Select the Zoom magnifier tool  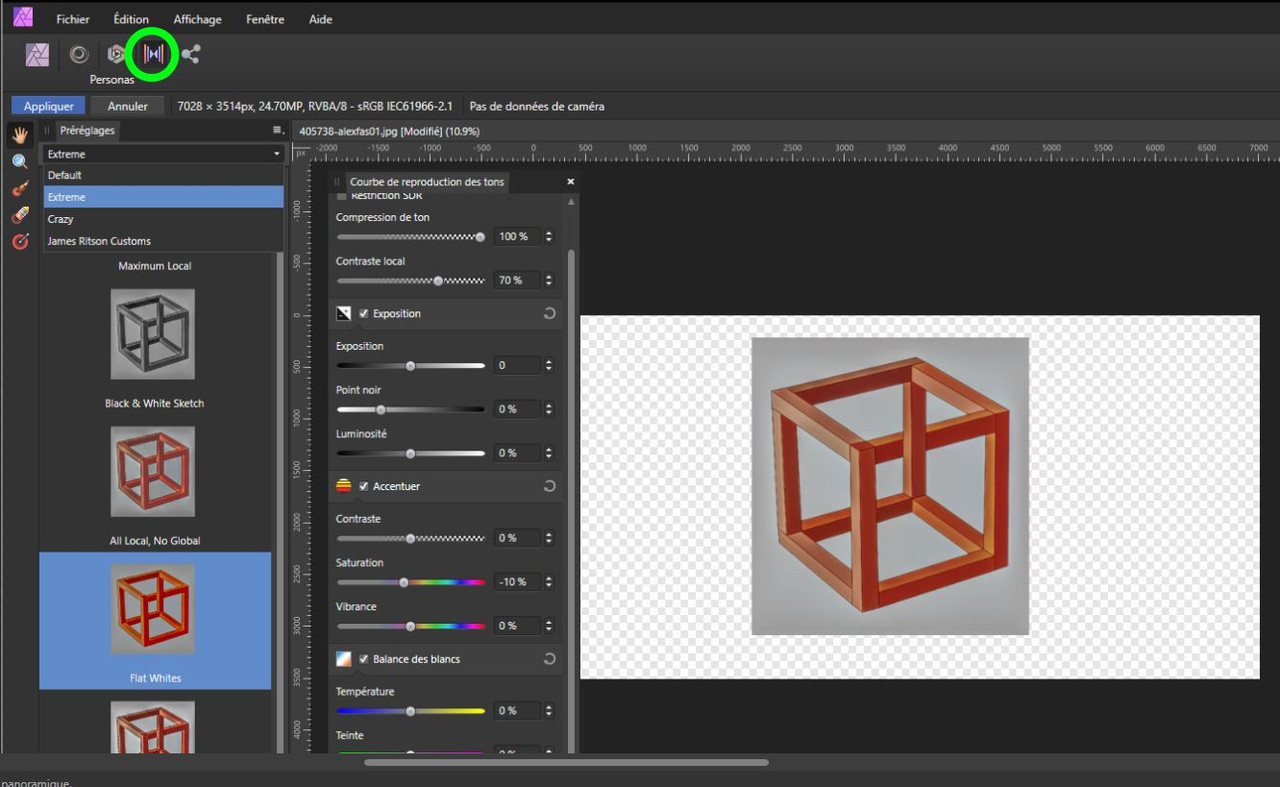[20, 161]
